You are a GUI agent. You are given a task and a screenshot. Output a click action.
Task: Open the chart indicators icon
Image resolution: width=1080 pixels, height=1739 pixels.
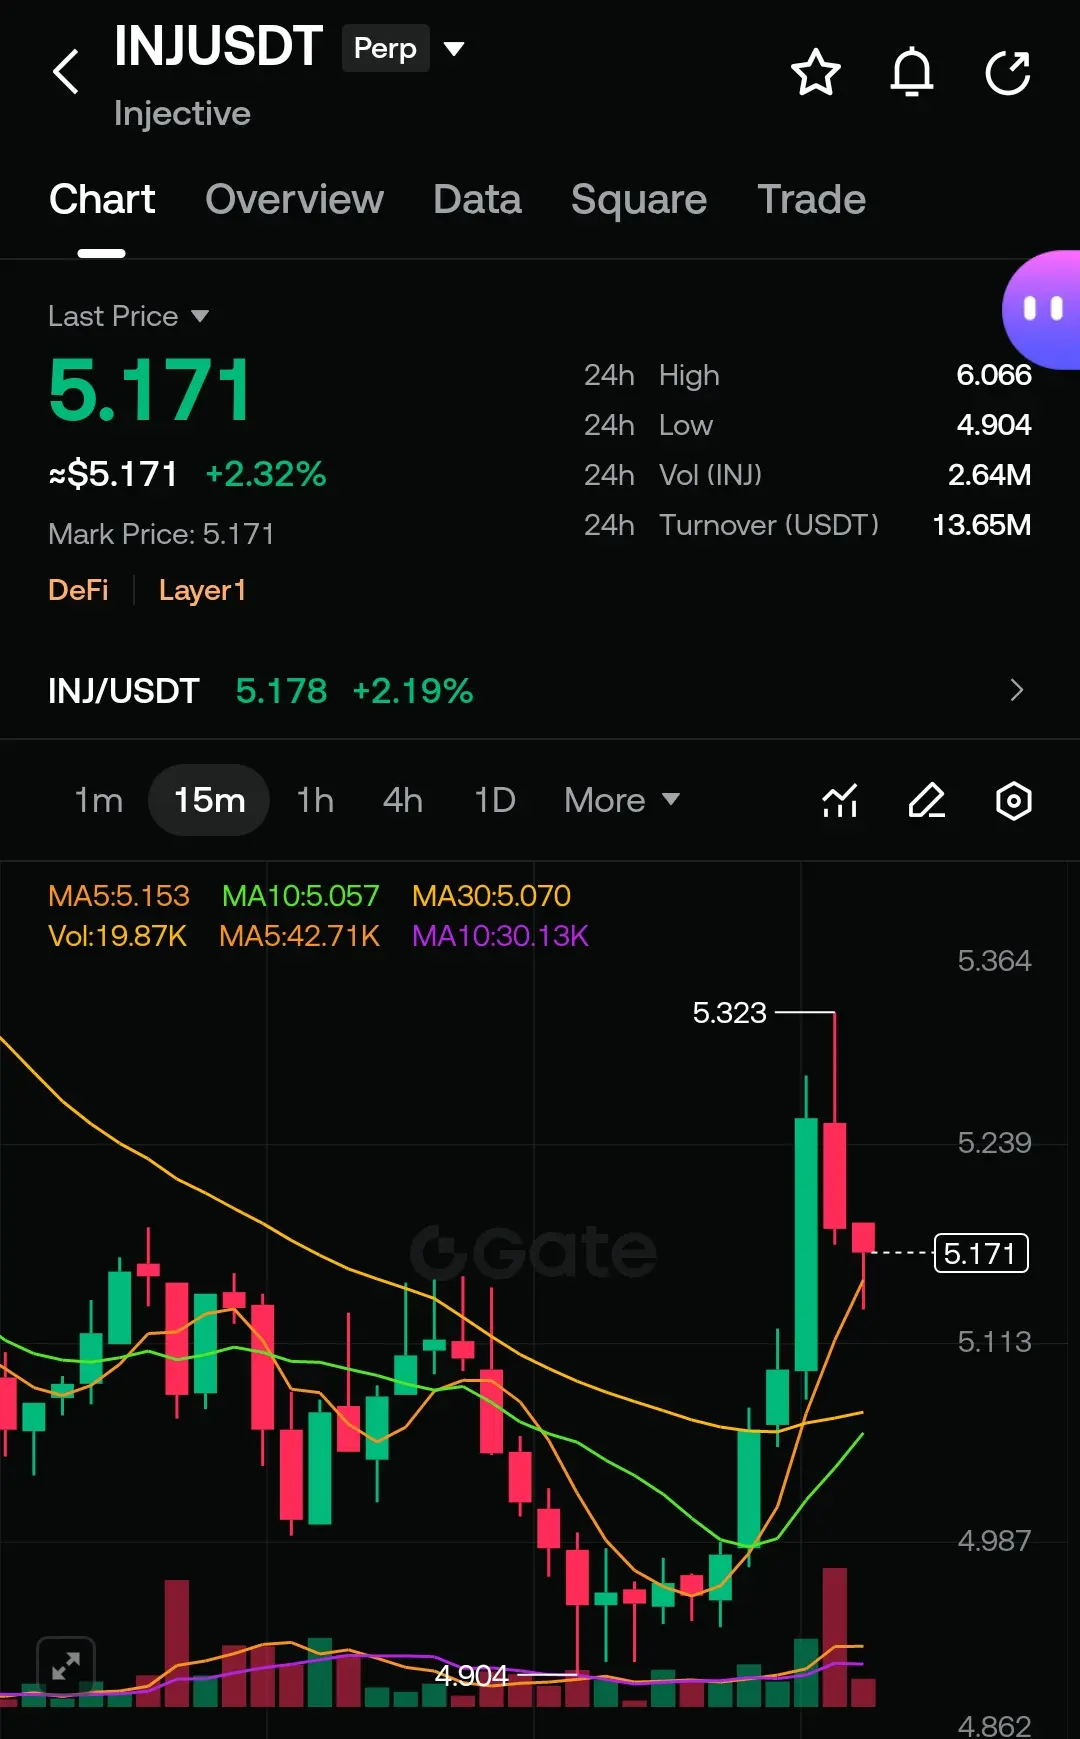840,801
